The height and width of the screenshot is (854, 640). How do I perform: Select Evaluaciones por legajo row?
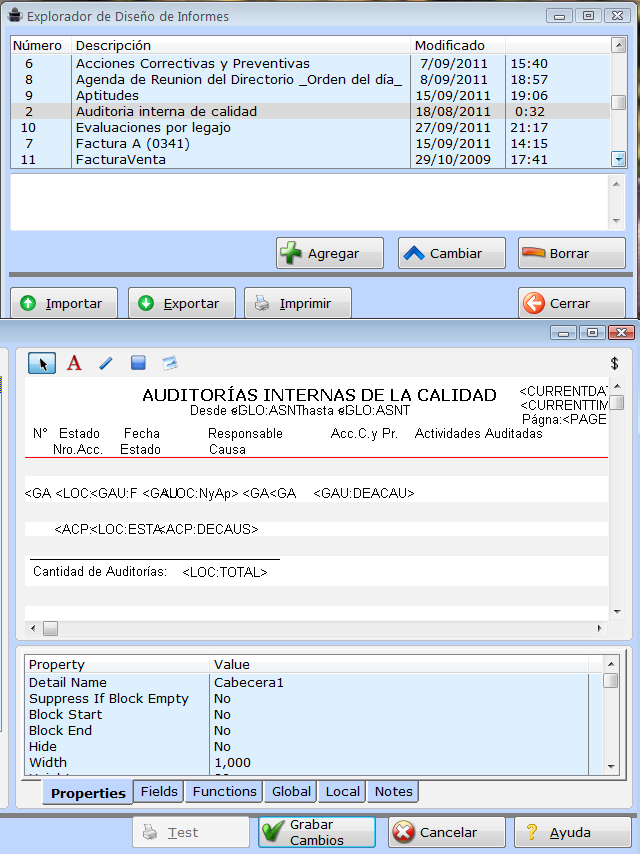tap(310, 127)
